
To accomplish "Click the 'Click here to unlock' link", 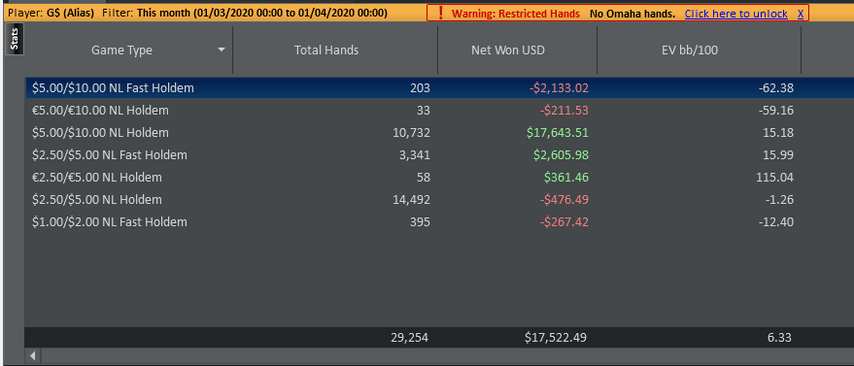I will (x=736, y=14).
